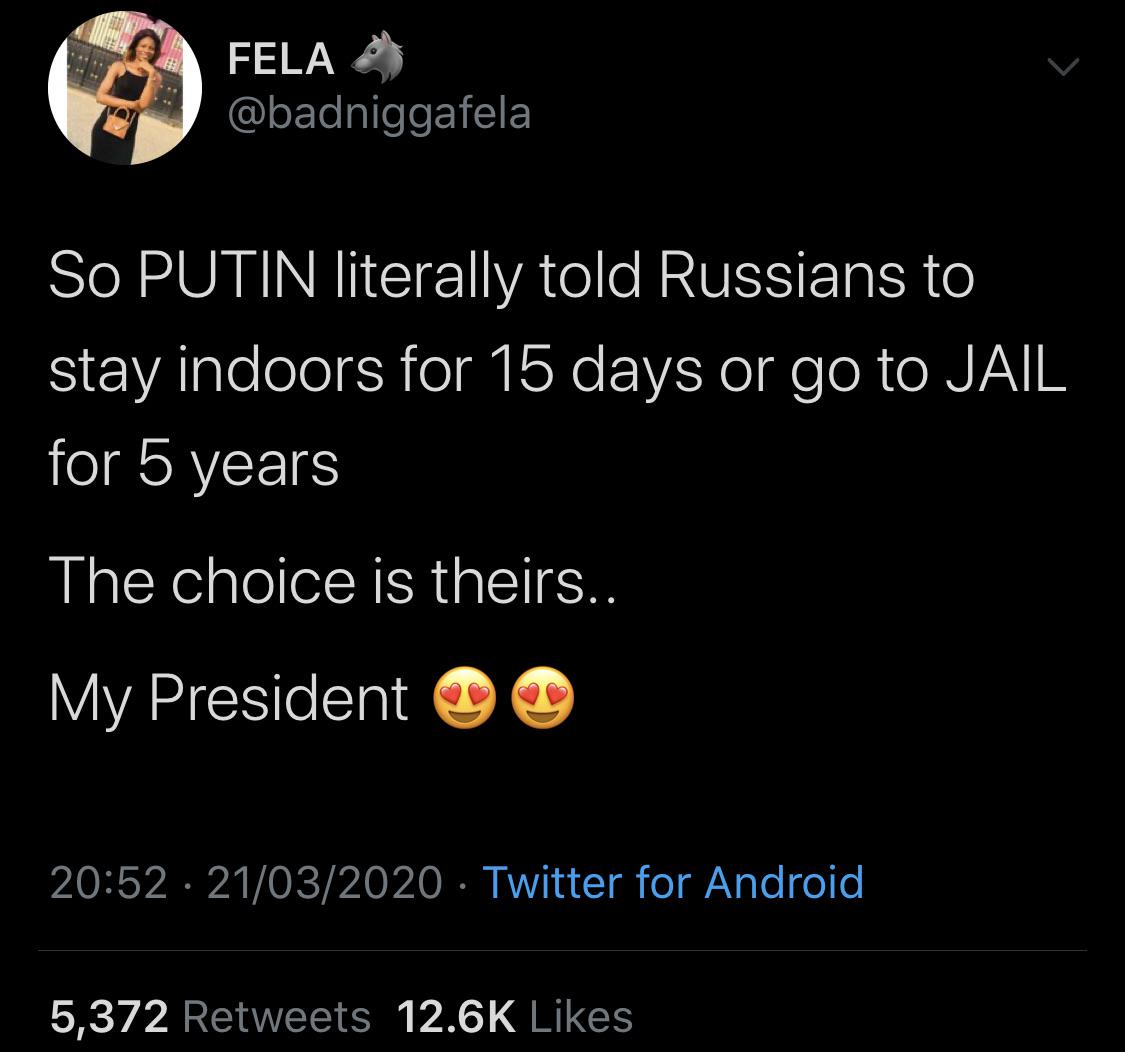
Task: Click the wolf emoji beside FELA
Action: coord(375,59)
